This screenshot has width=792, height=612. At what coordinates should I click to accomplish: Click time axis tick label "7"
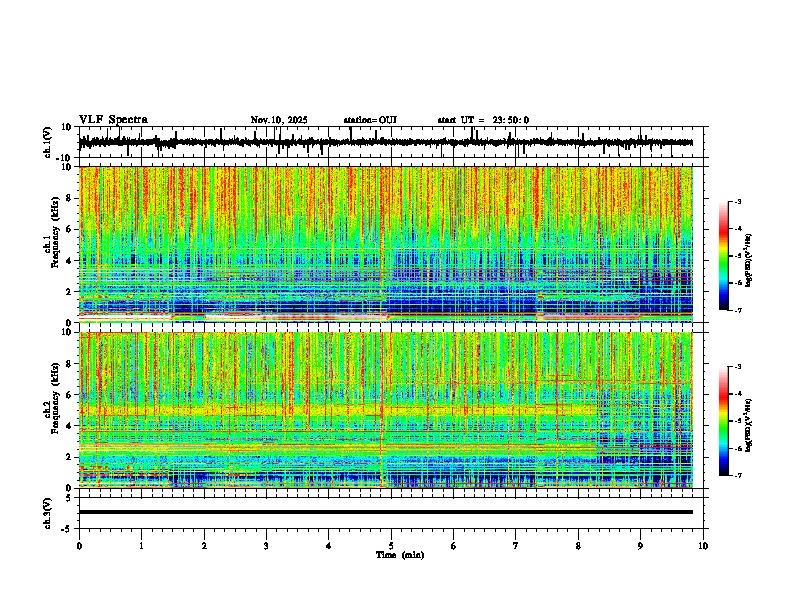coord(516,546)
